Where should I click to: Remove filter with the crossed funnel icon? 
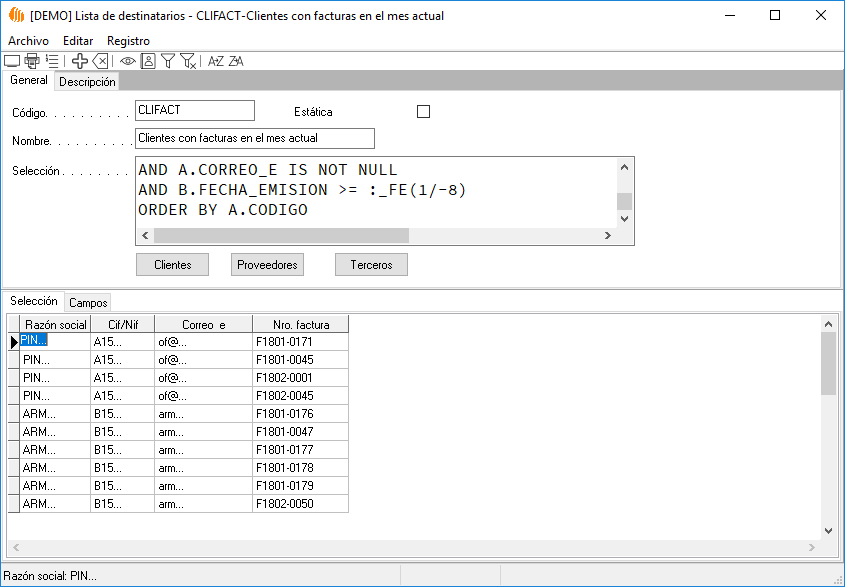tap(187, 61)
